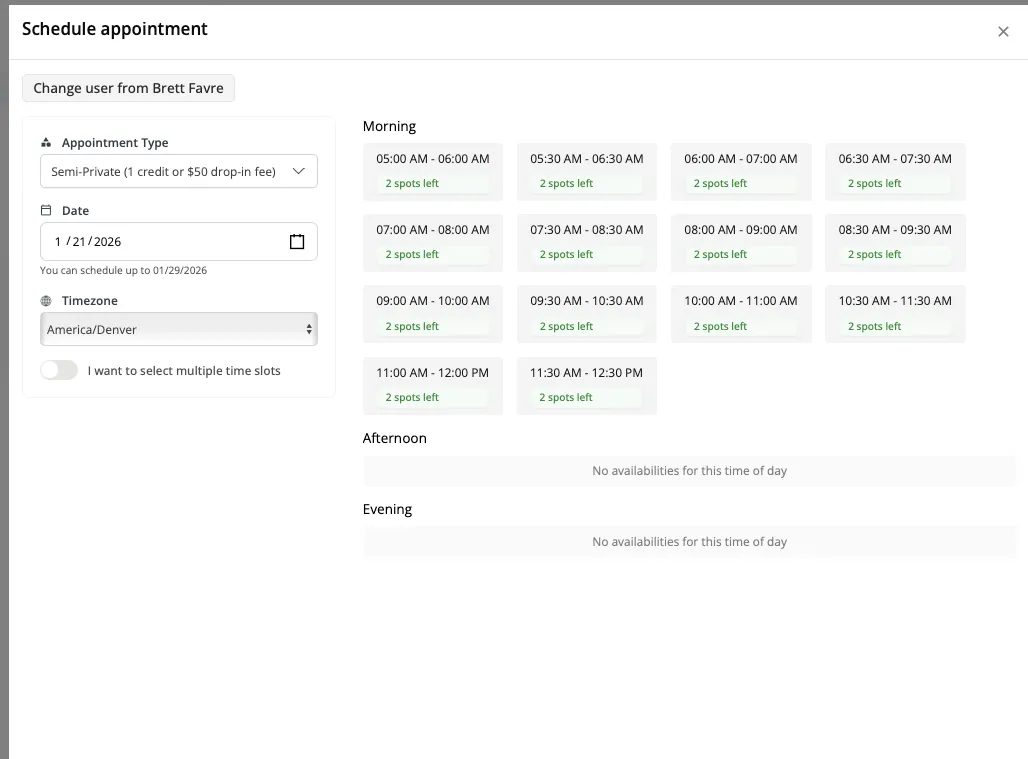Pick the 11:30 AM - 12:30 PM slot

(587, 385)
